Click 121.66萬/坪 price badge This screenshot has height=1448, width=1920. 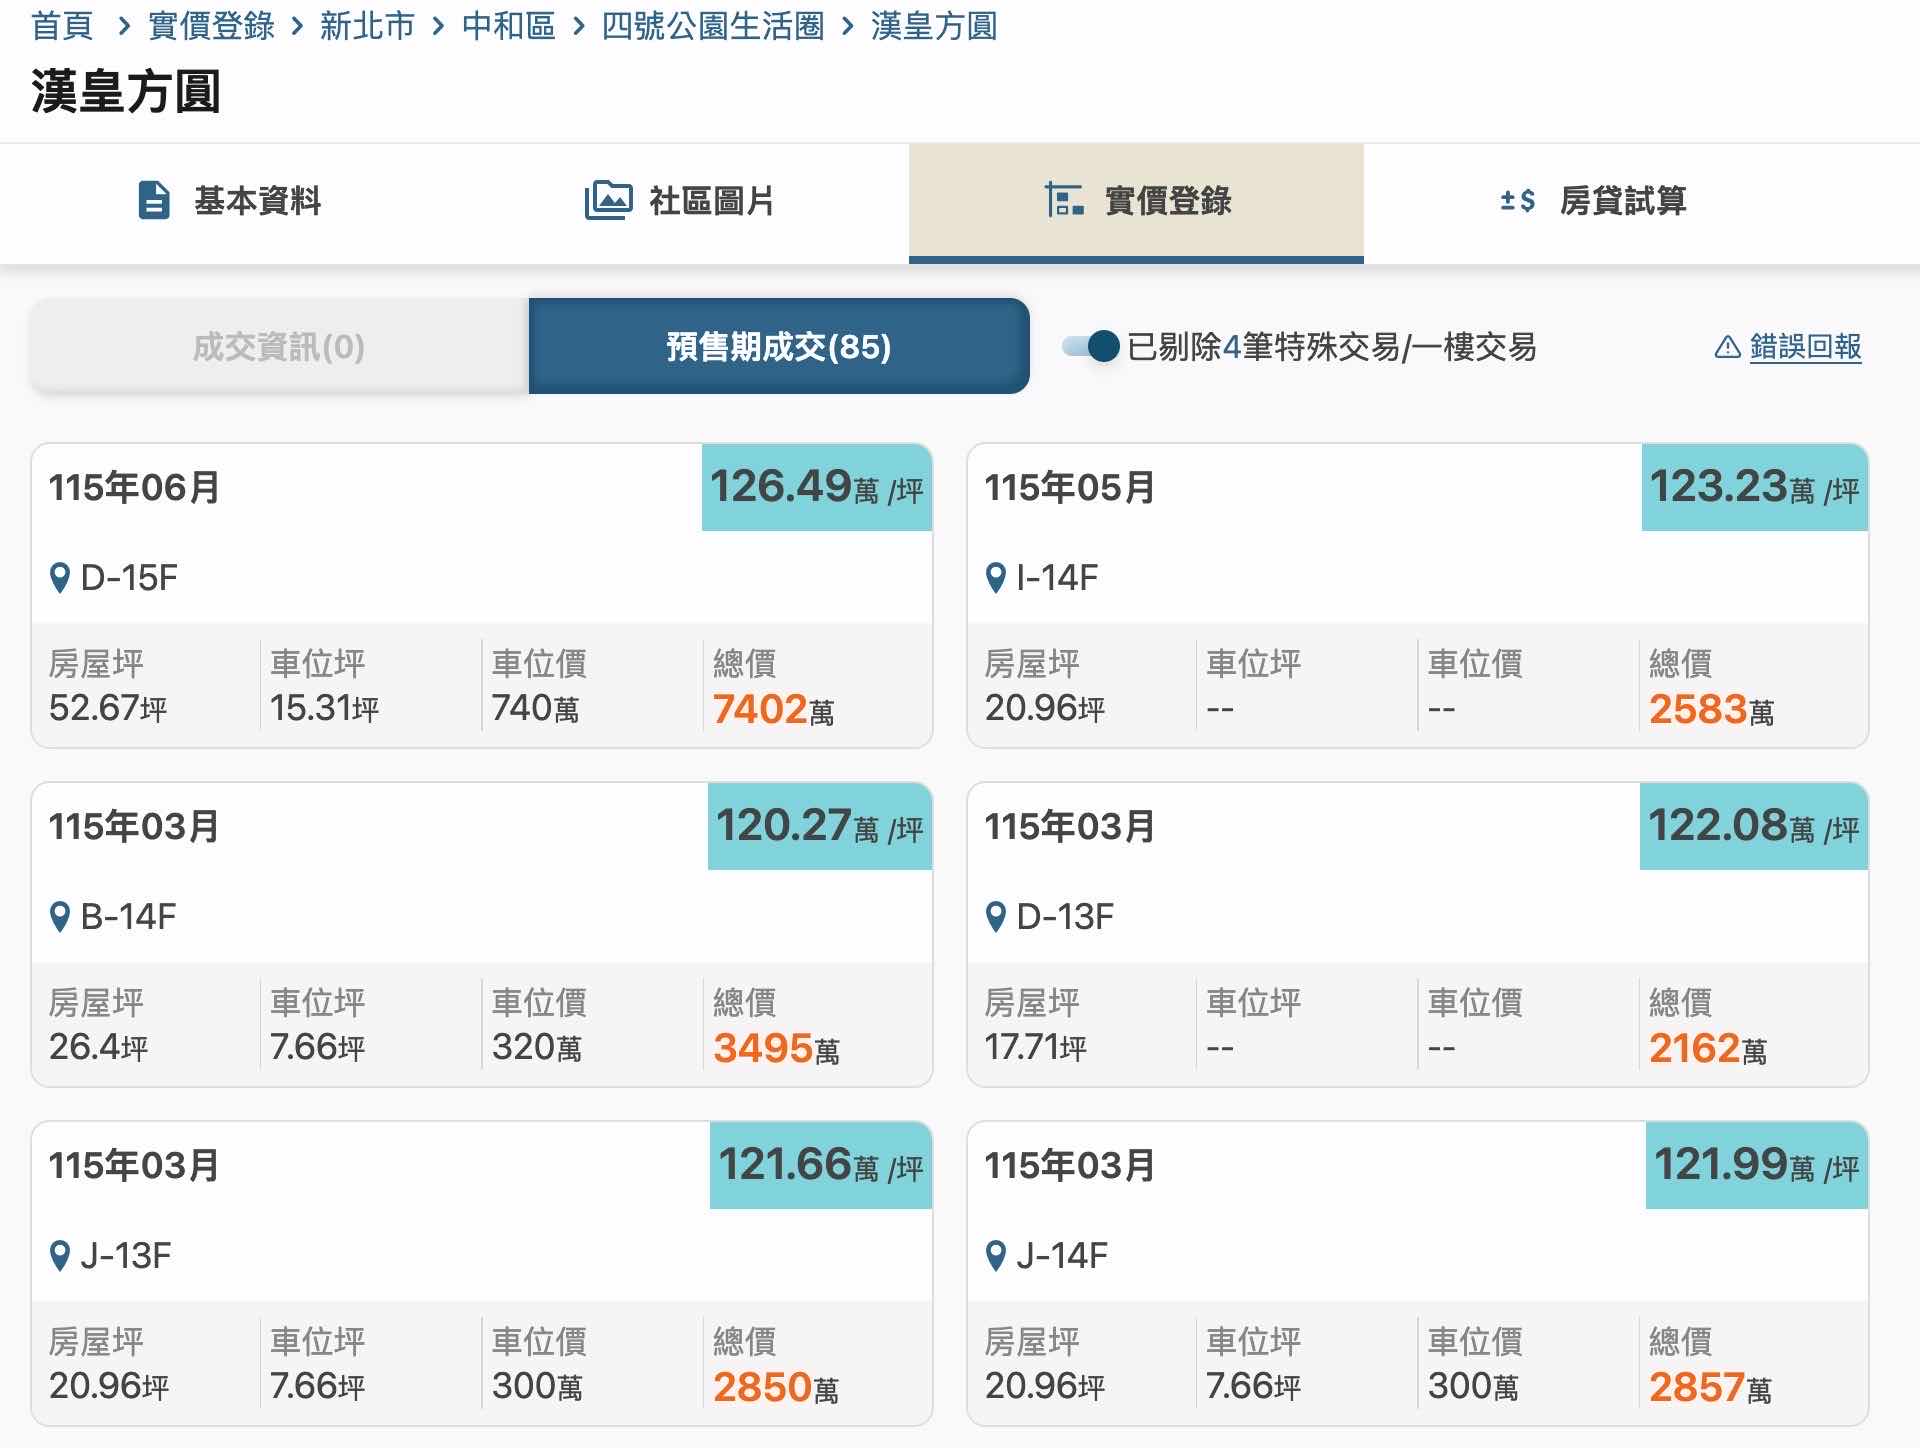(821, 1165)
